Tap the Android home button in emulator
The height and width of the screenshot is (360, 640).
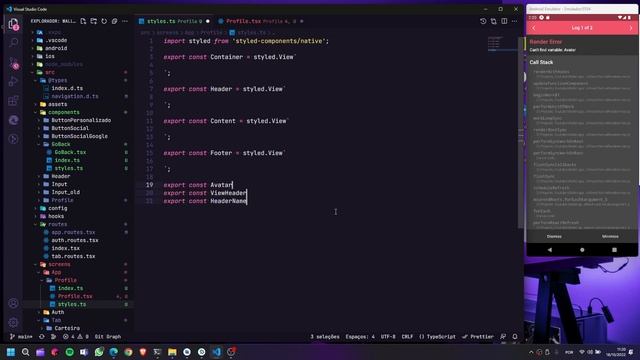(582, 250)
